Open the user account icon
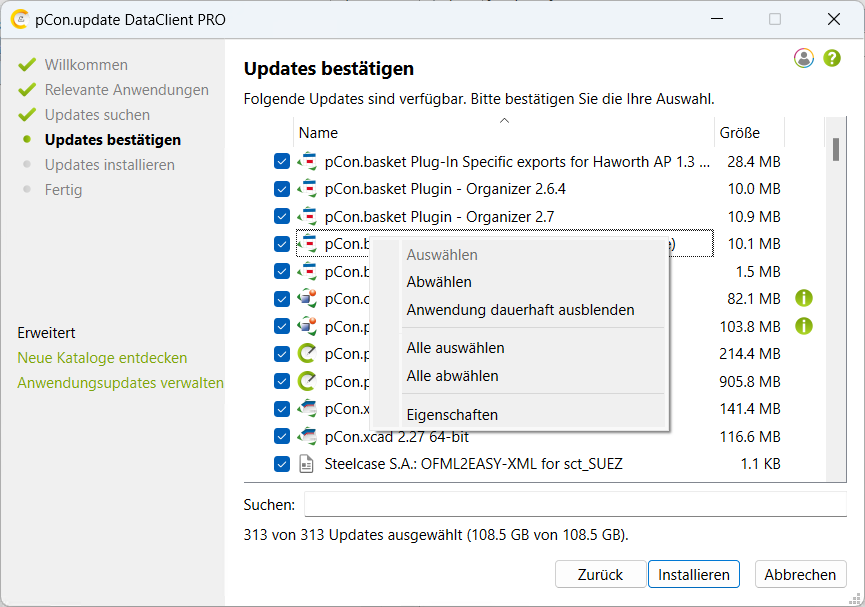 point(804,58)
